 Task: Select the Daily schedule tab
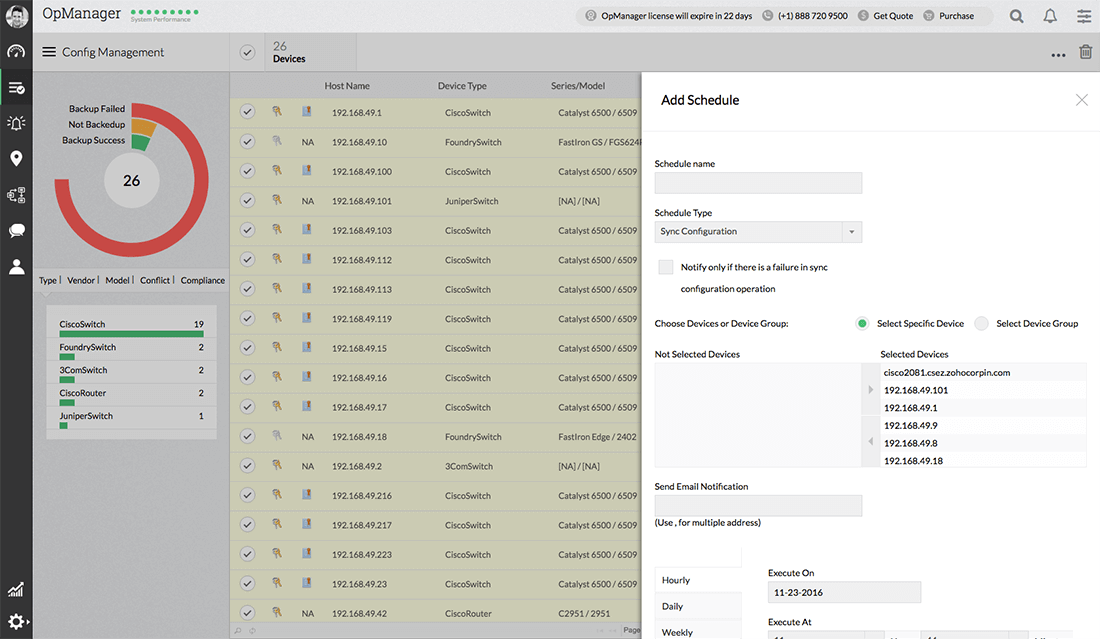pyautogui.click(x=673, y=606)
